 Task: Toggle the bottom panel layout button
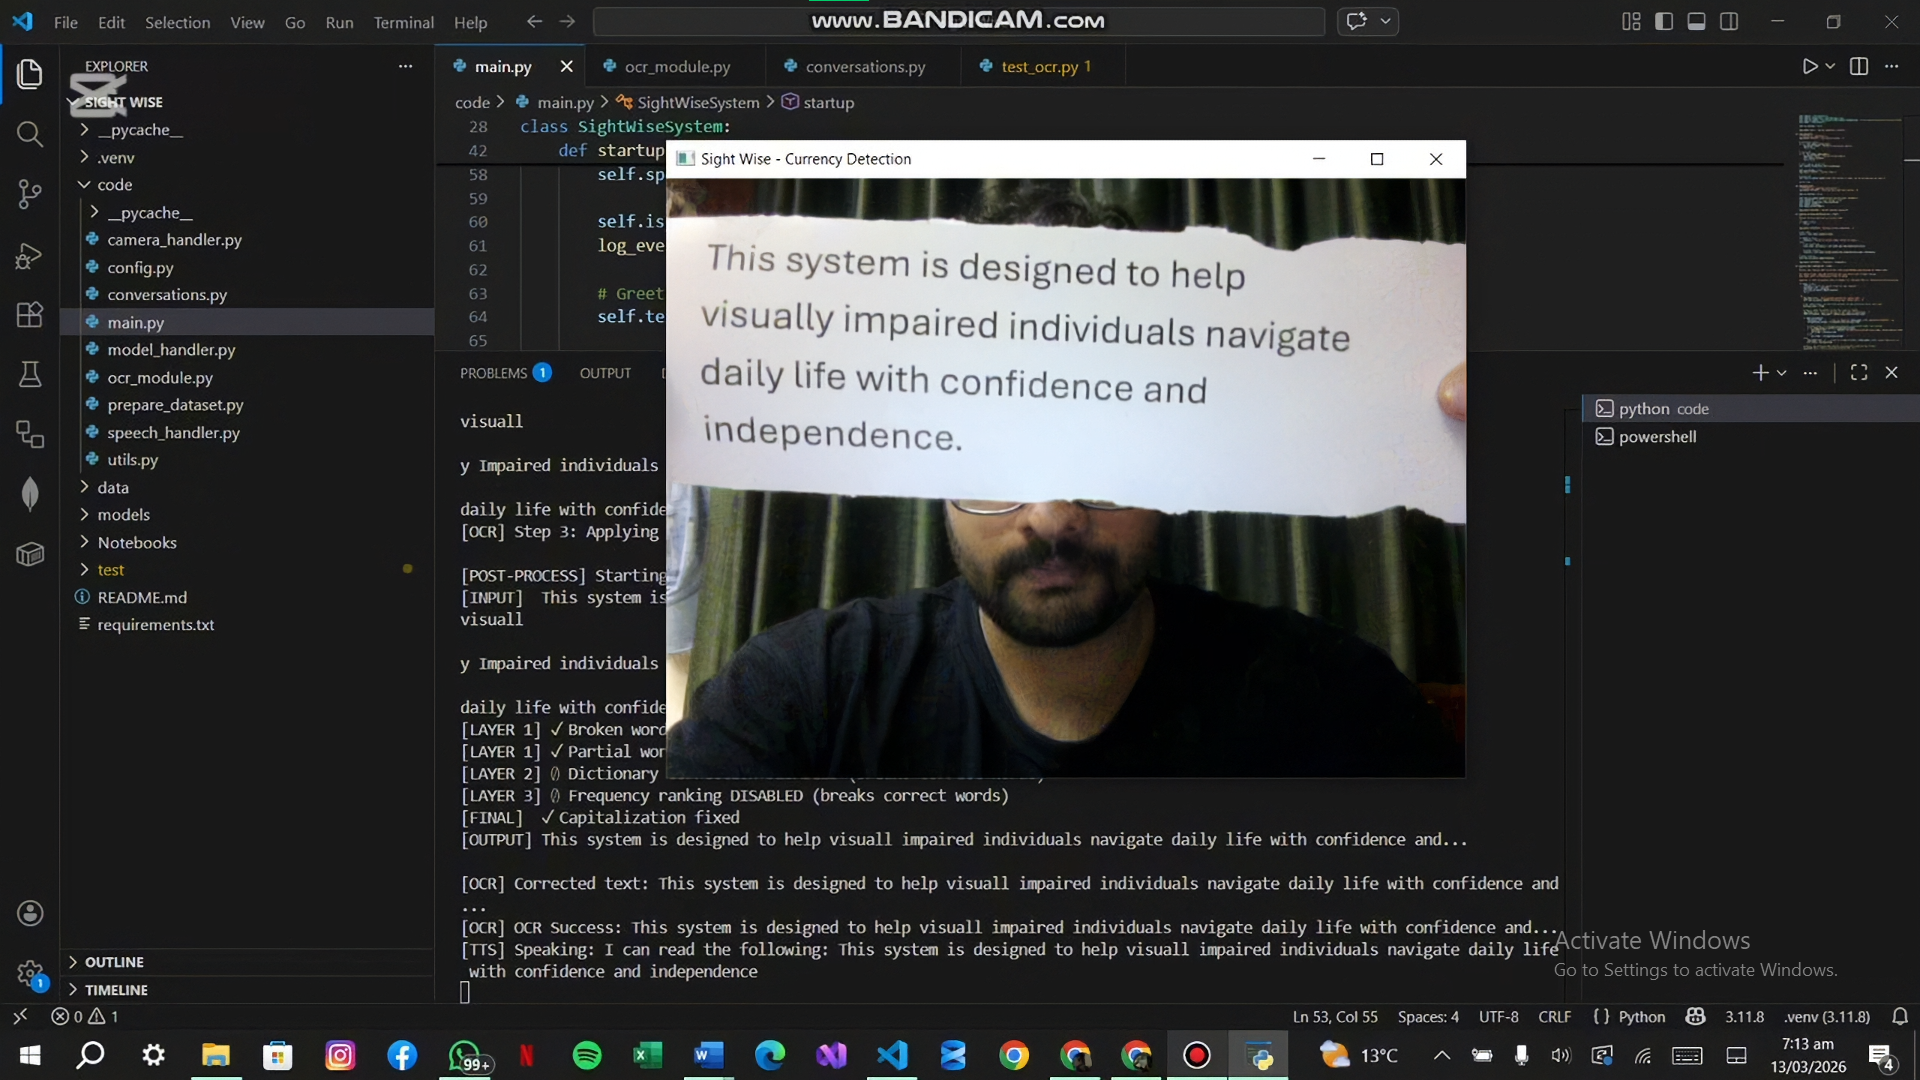(1696, 21)
